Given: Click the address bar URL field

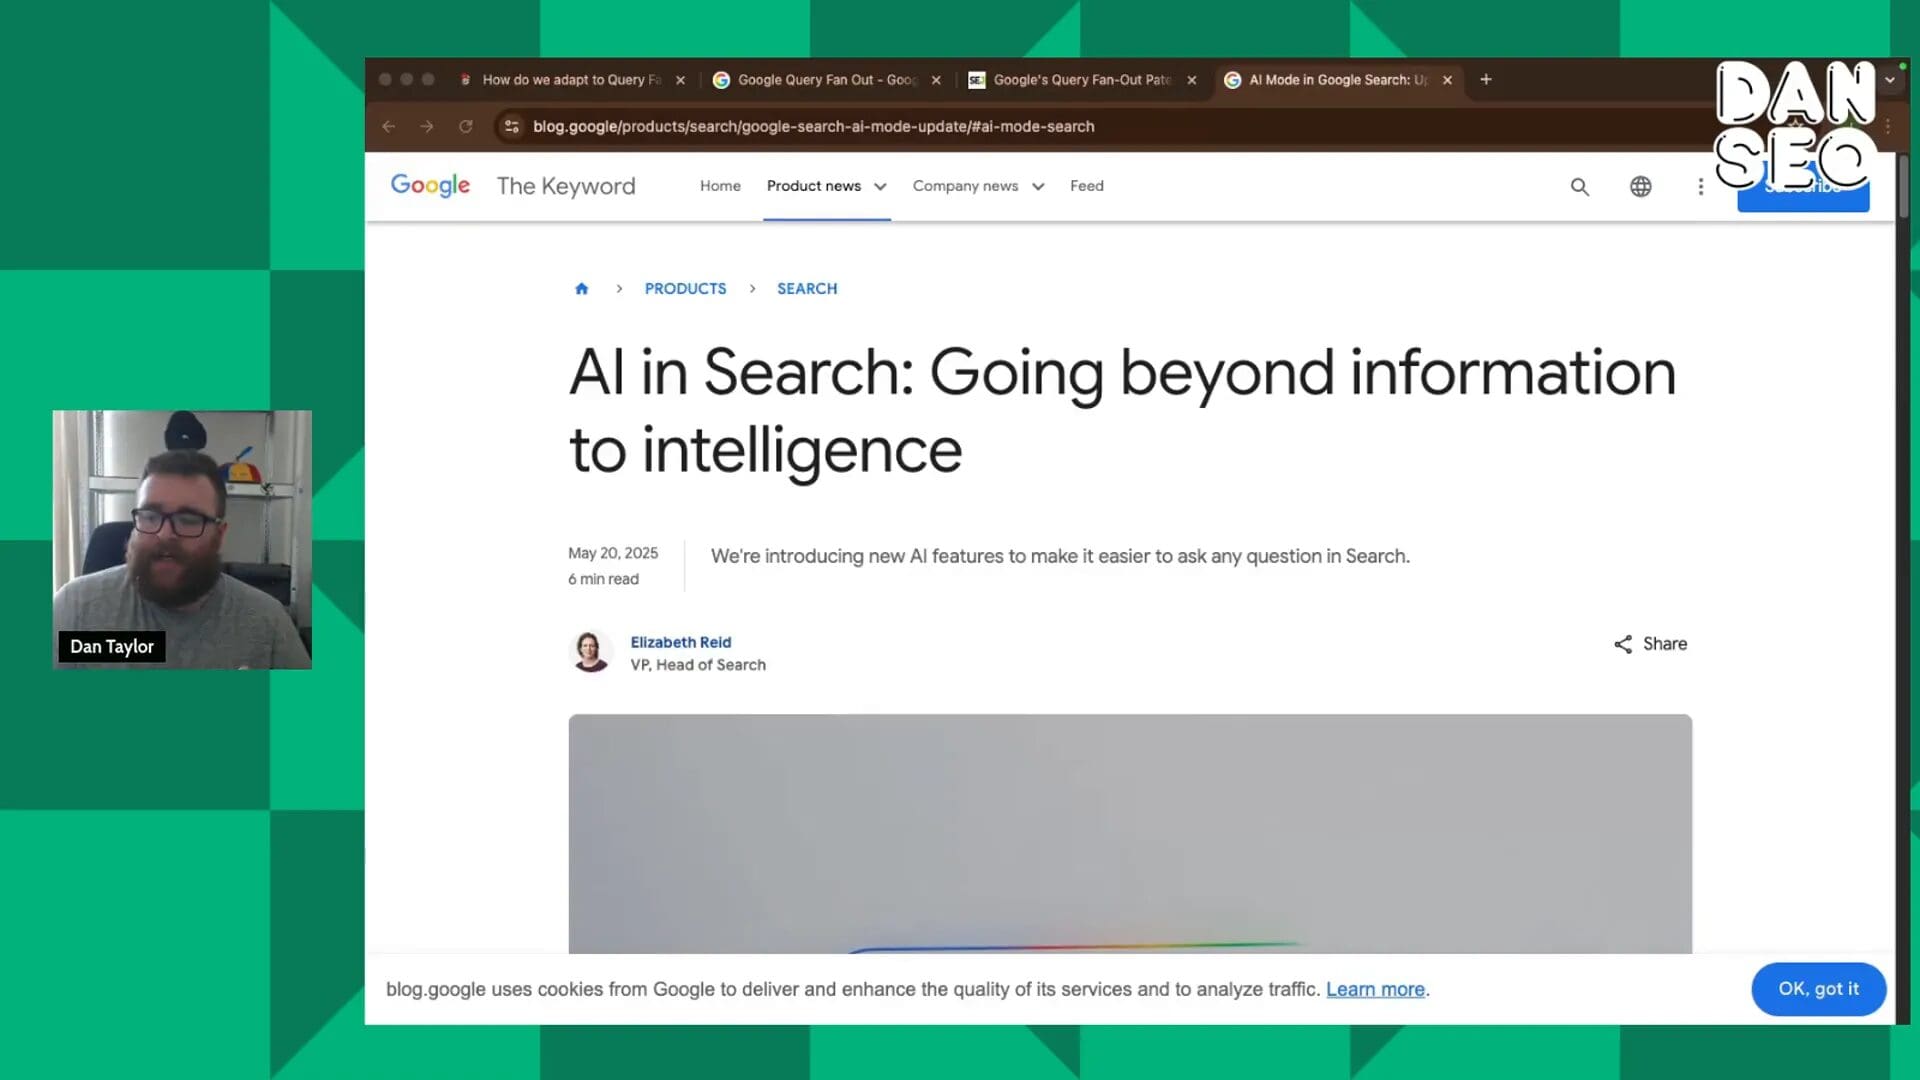Looking at the screenshot, I should click(813, 127).
